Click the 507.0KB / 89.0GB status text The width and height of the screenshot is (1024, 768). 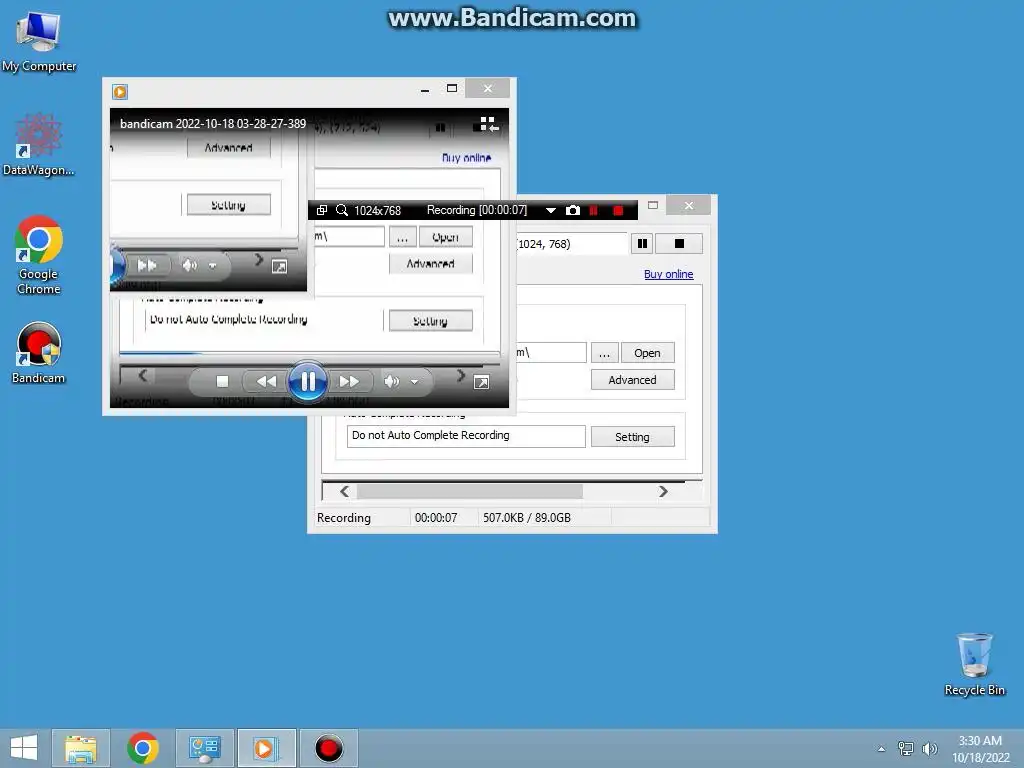coord(527,518)
